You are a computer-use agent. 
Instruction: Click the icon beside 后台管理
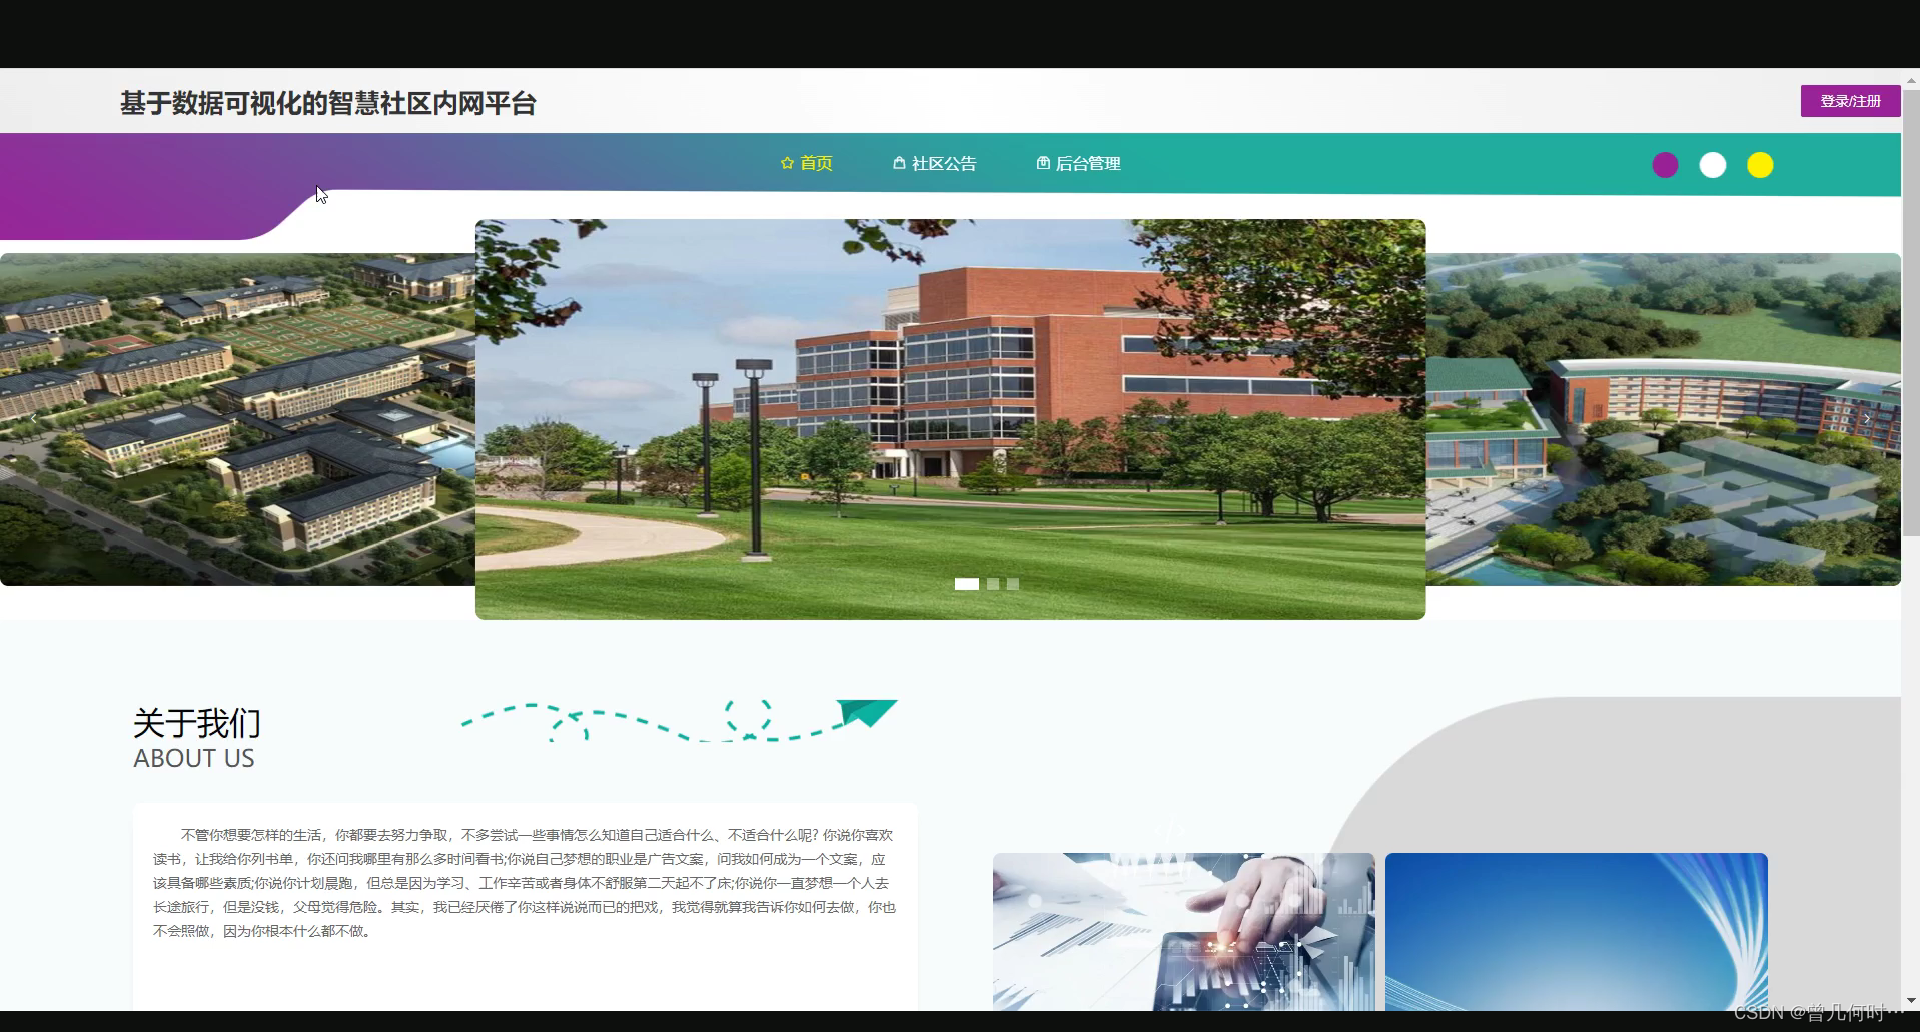tap(1043, 163)
